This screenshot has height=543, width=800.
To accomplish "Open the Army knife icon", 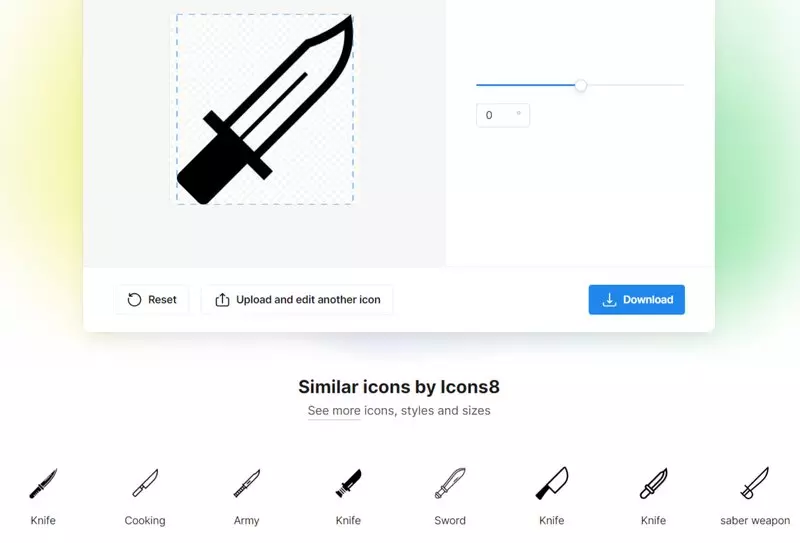I will click(246, 483).
